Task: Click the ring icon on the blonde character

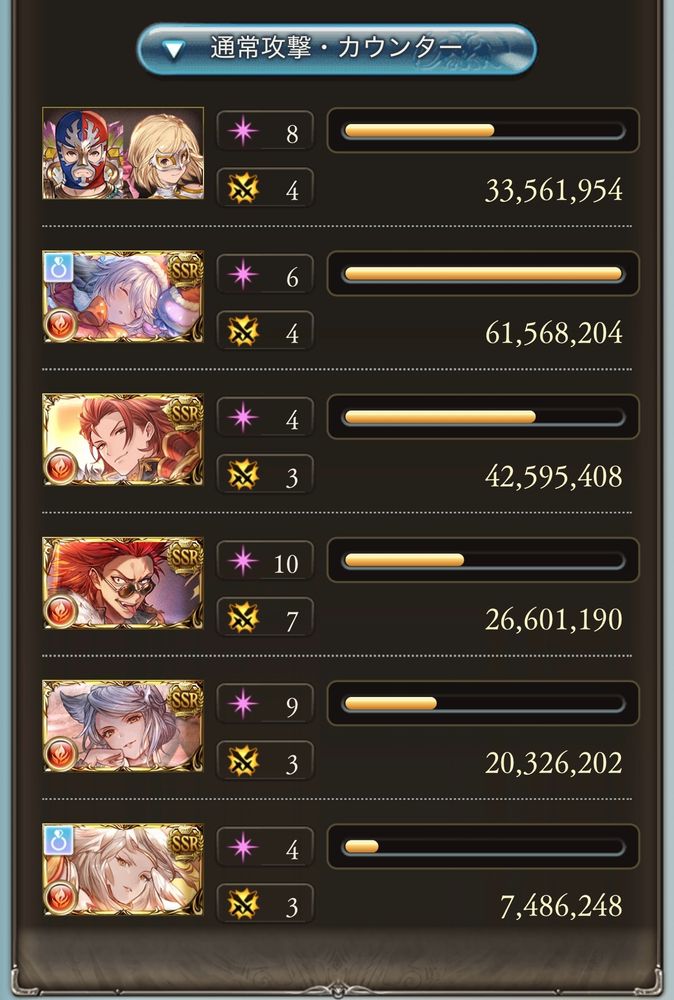Action: tap(58, 841)
